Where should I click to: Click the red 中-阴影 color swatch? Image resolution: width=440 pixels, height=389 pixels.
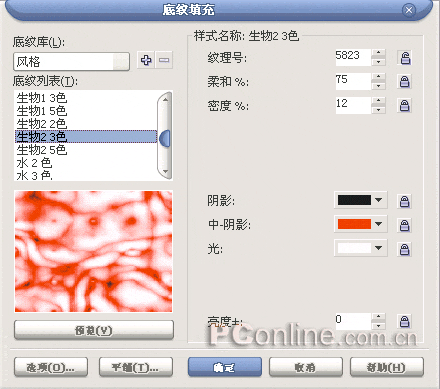pyautogui.click(x=354, y=224)
